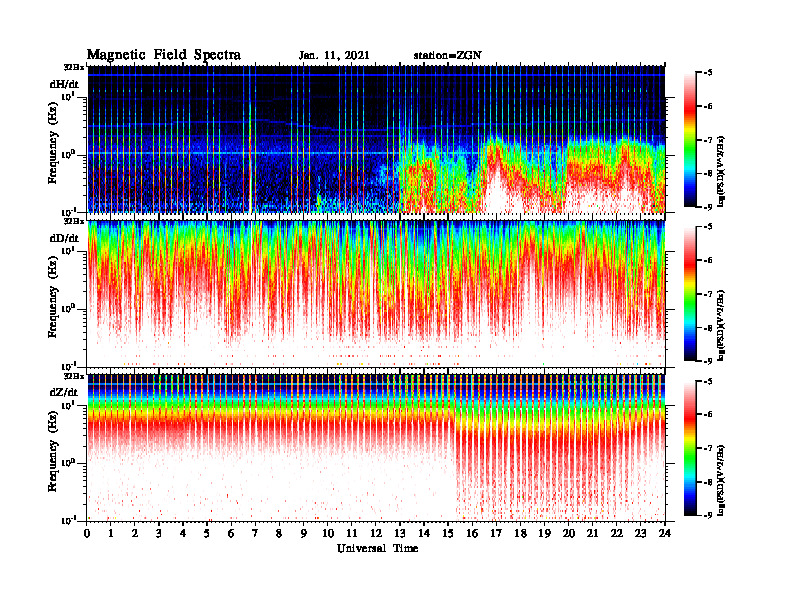Select hour 24 on the Universal Time axis
The image size is (792, 612).
(x=665, y=534)
